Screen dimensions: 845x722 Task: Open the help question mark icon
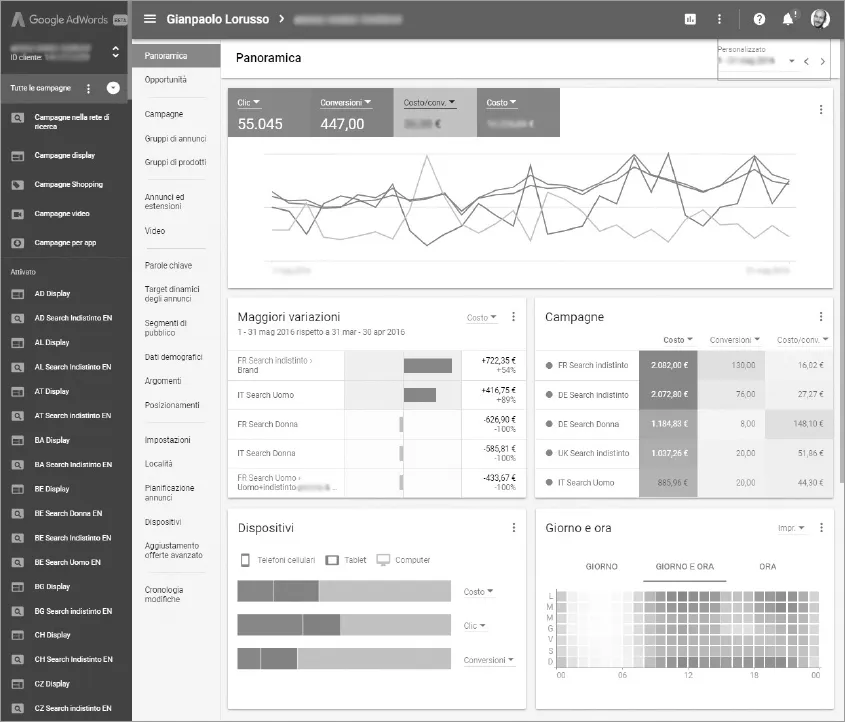(759, 19)
